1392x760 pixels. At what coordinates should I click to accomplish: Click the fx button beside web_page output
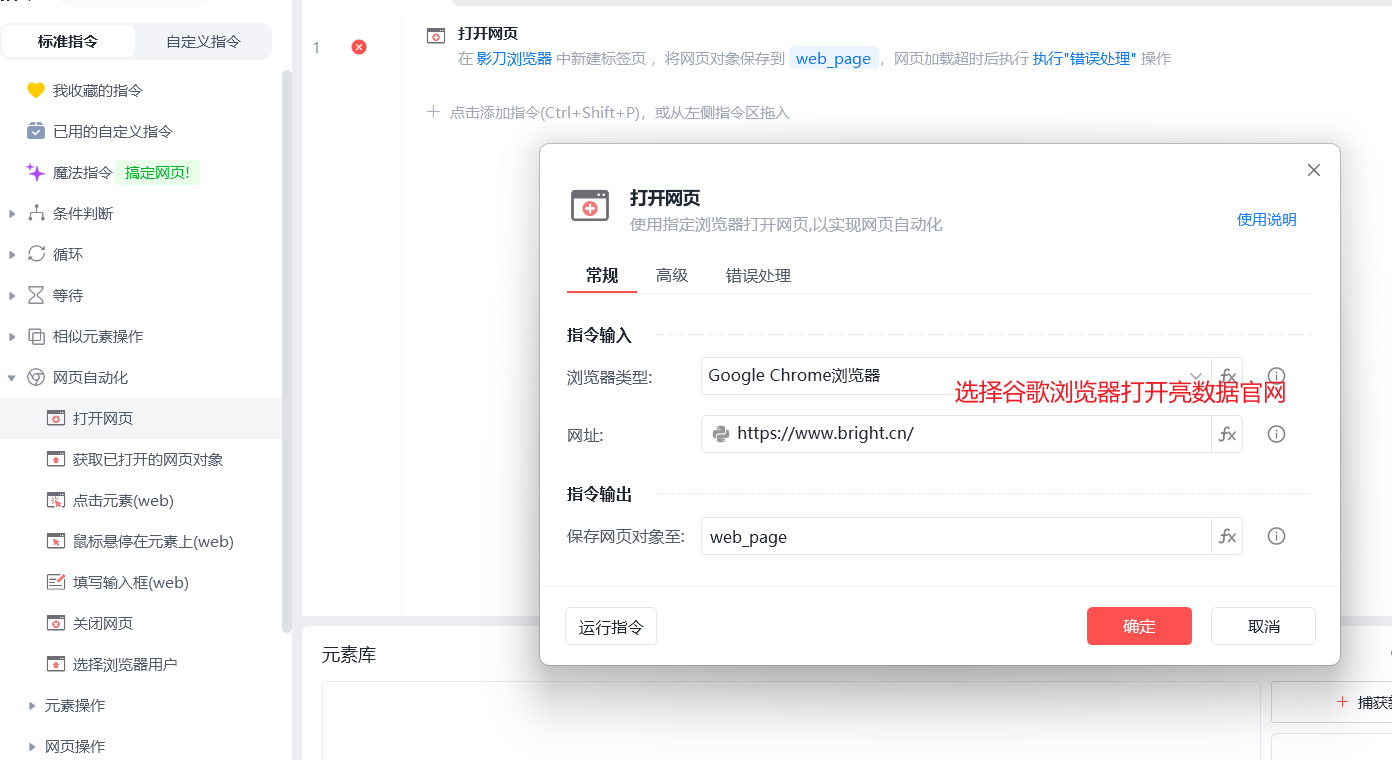point(1227,536)
